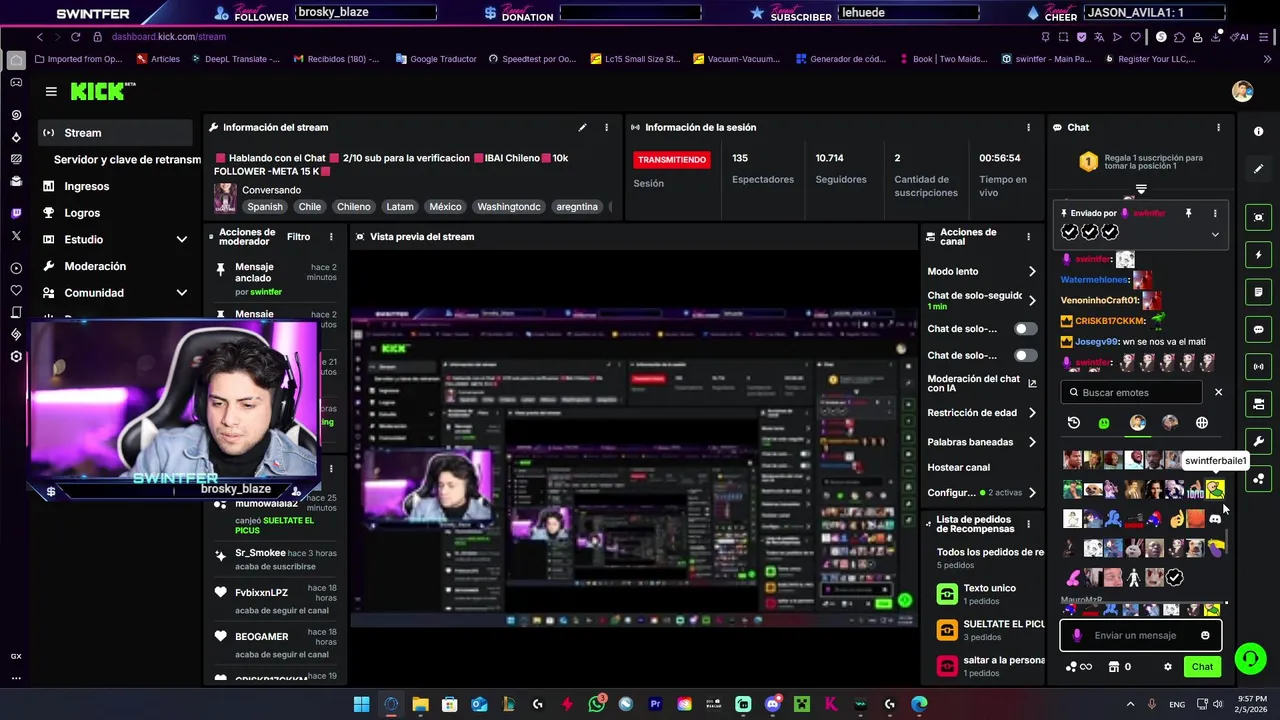Open the Kick hamburger menu
This screenshot has width=1280, height=720.
coord(51,91)
